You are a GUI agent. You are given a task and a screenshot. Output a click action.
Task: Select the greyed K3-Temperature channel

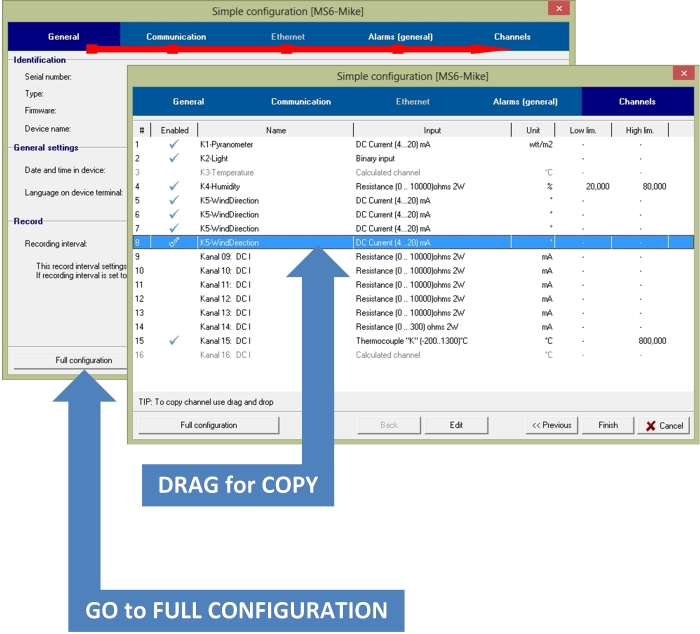click(227, 172)
